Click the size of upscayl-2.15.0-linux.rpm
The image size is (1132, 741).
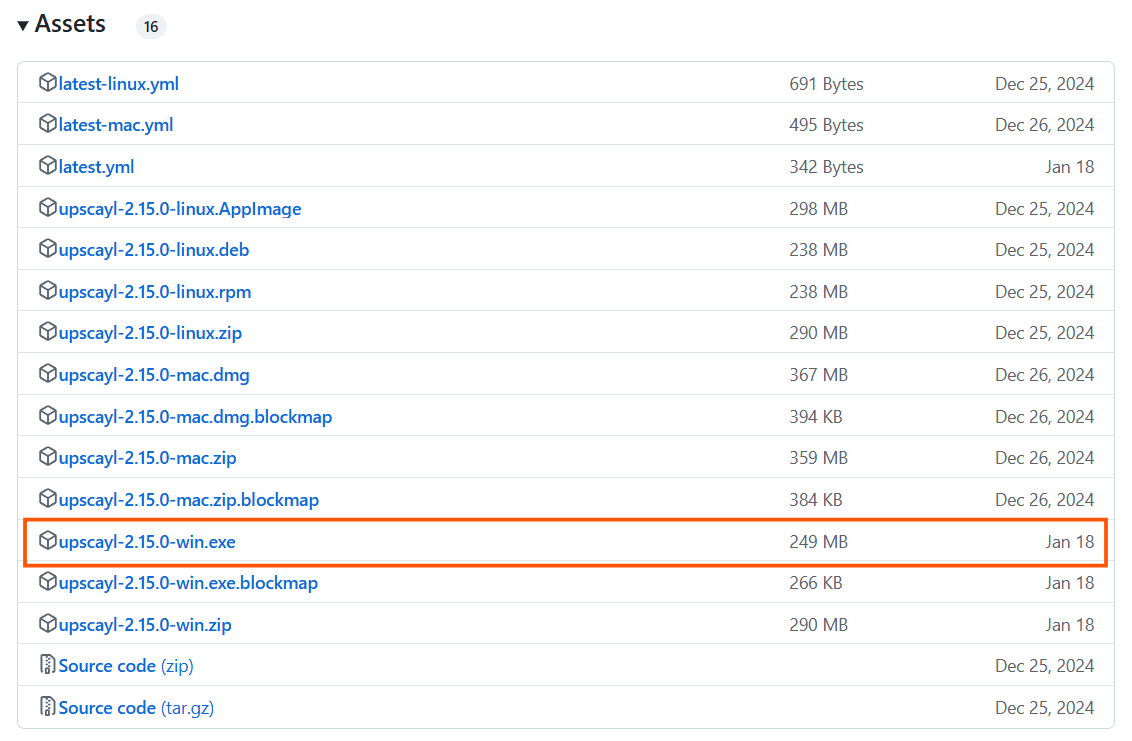[818, 292]
